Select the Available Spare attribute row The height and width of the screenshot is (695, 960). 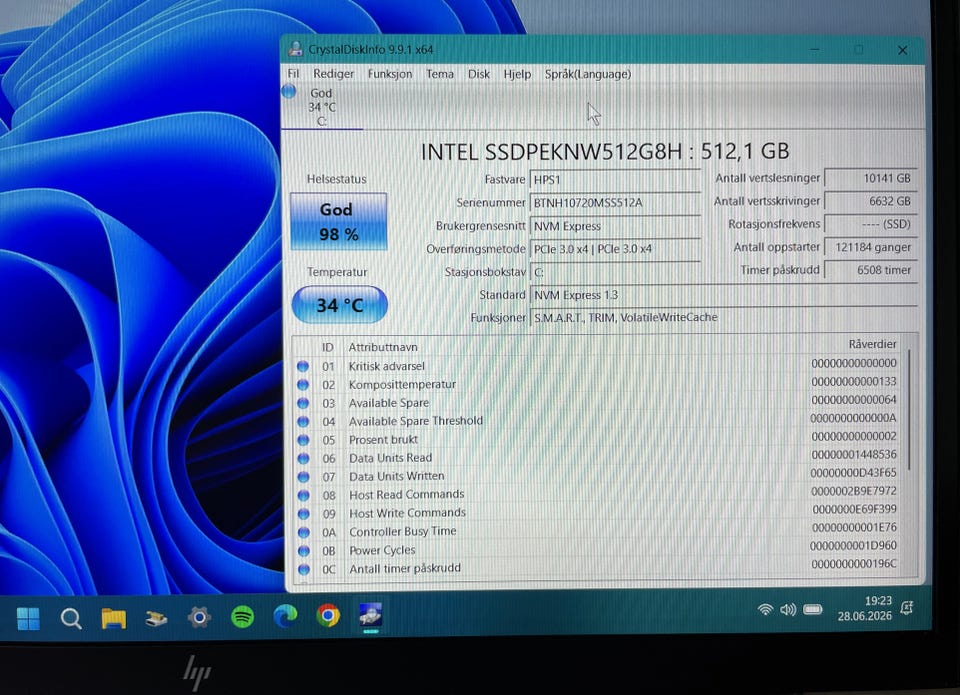point(598,403)
